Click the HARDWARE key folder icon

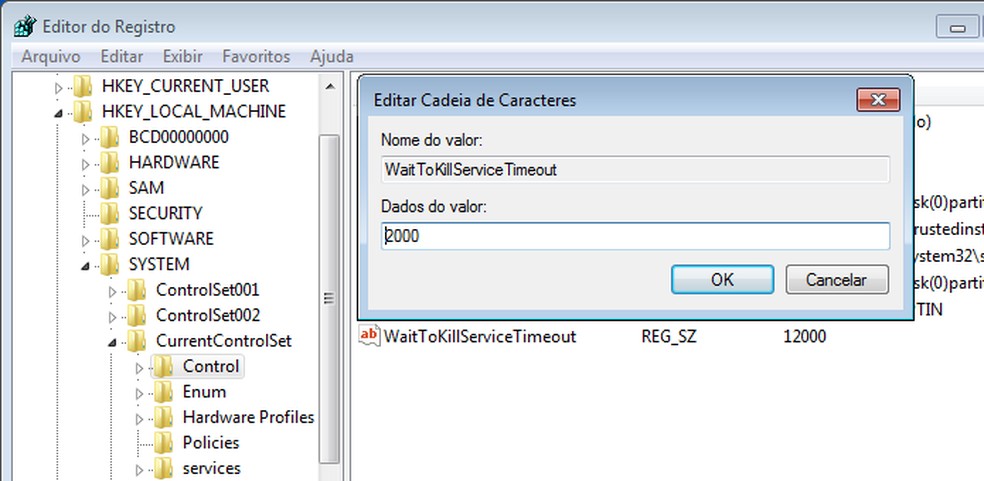pos(111,162)
